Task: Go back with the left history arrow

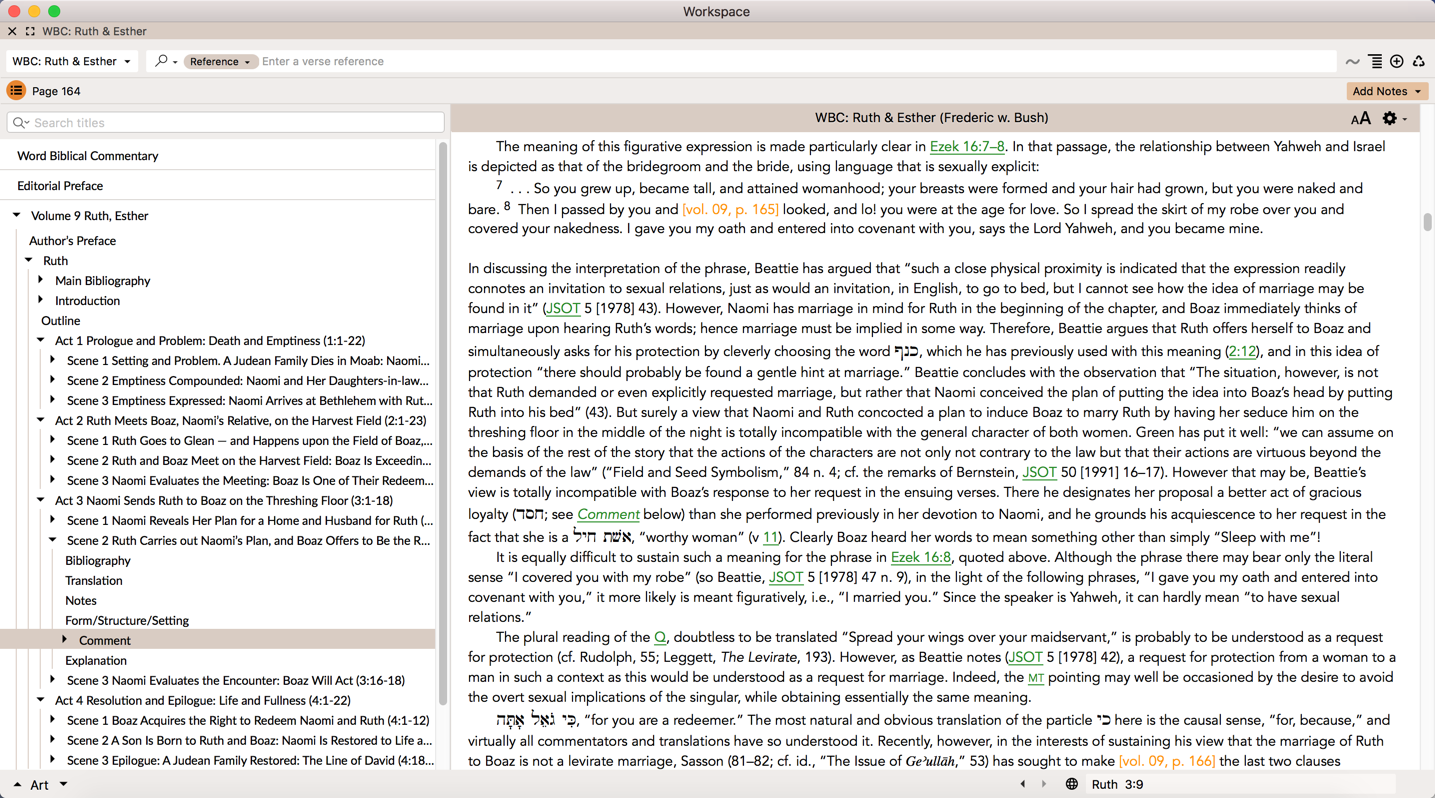Action: coord(1022,784)
